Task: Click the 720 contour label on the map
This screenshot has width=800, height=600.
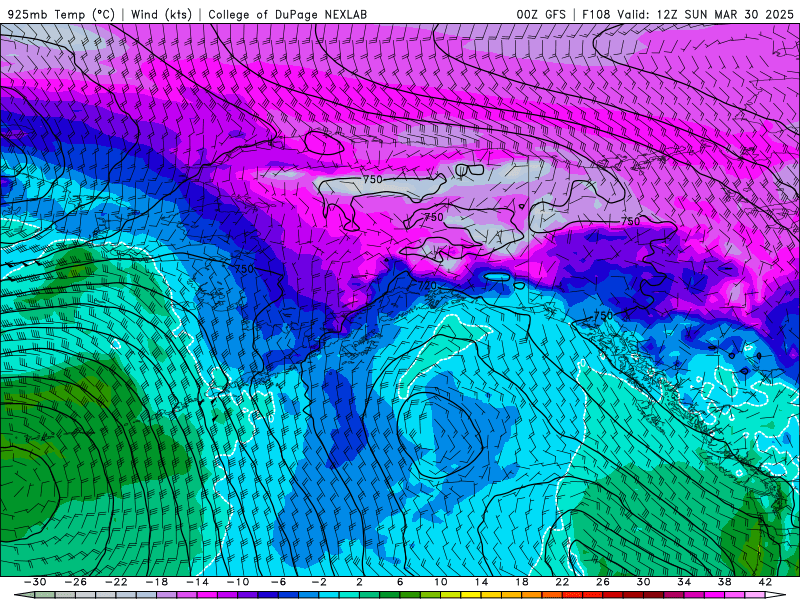Action: 428,286
